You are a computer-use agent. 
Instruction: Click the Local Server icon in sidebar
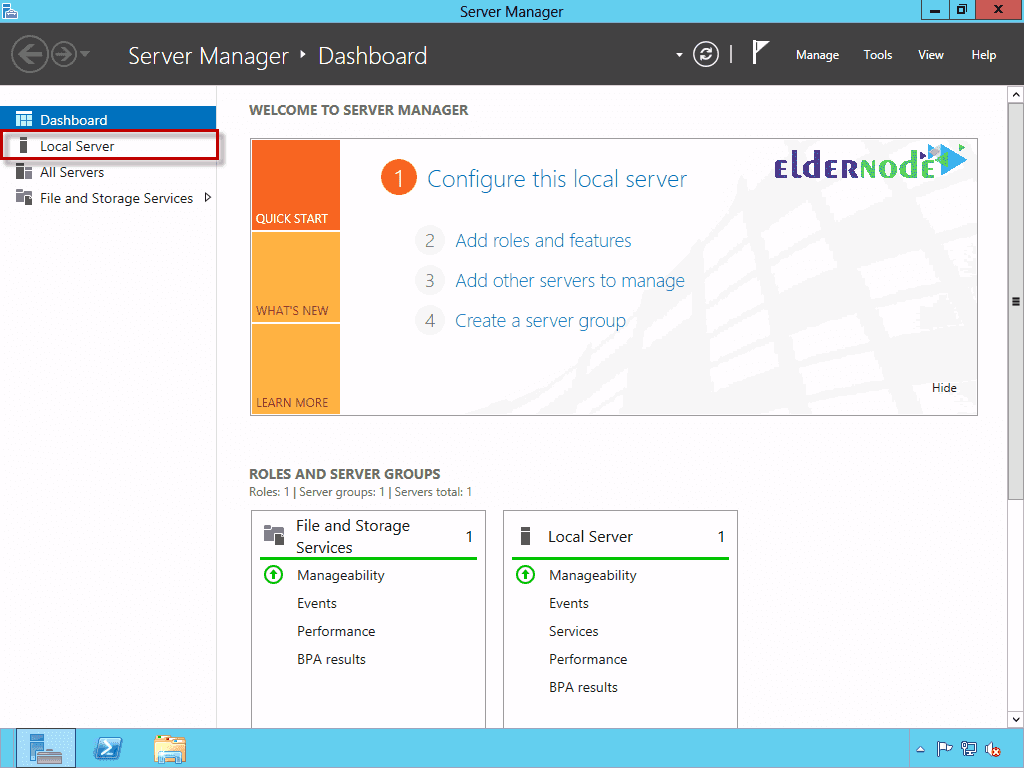[24, 145]
